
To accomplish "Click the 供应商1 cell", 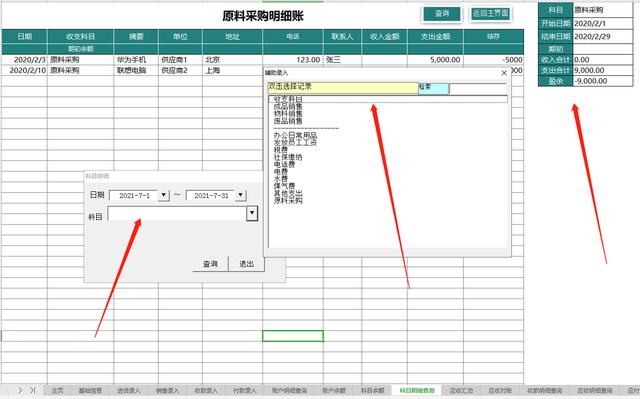I will tap(180, 60).
